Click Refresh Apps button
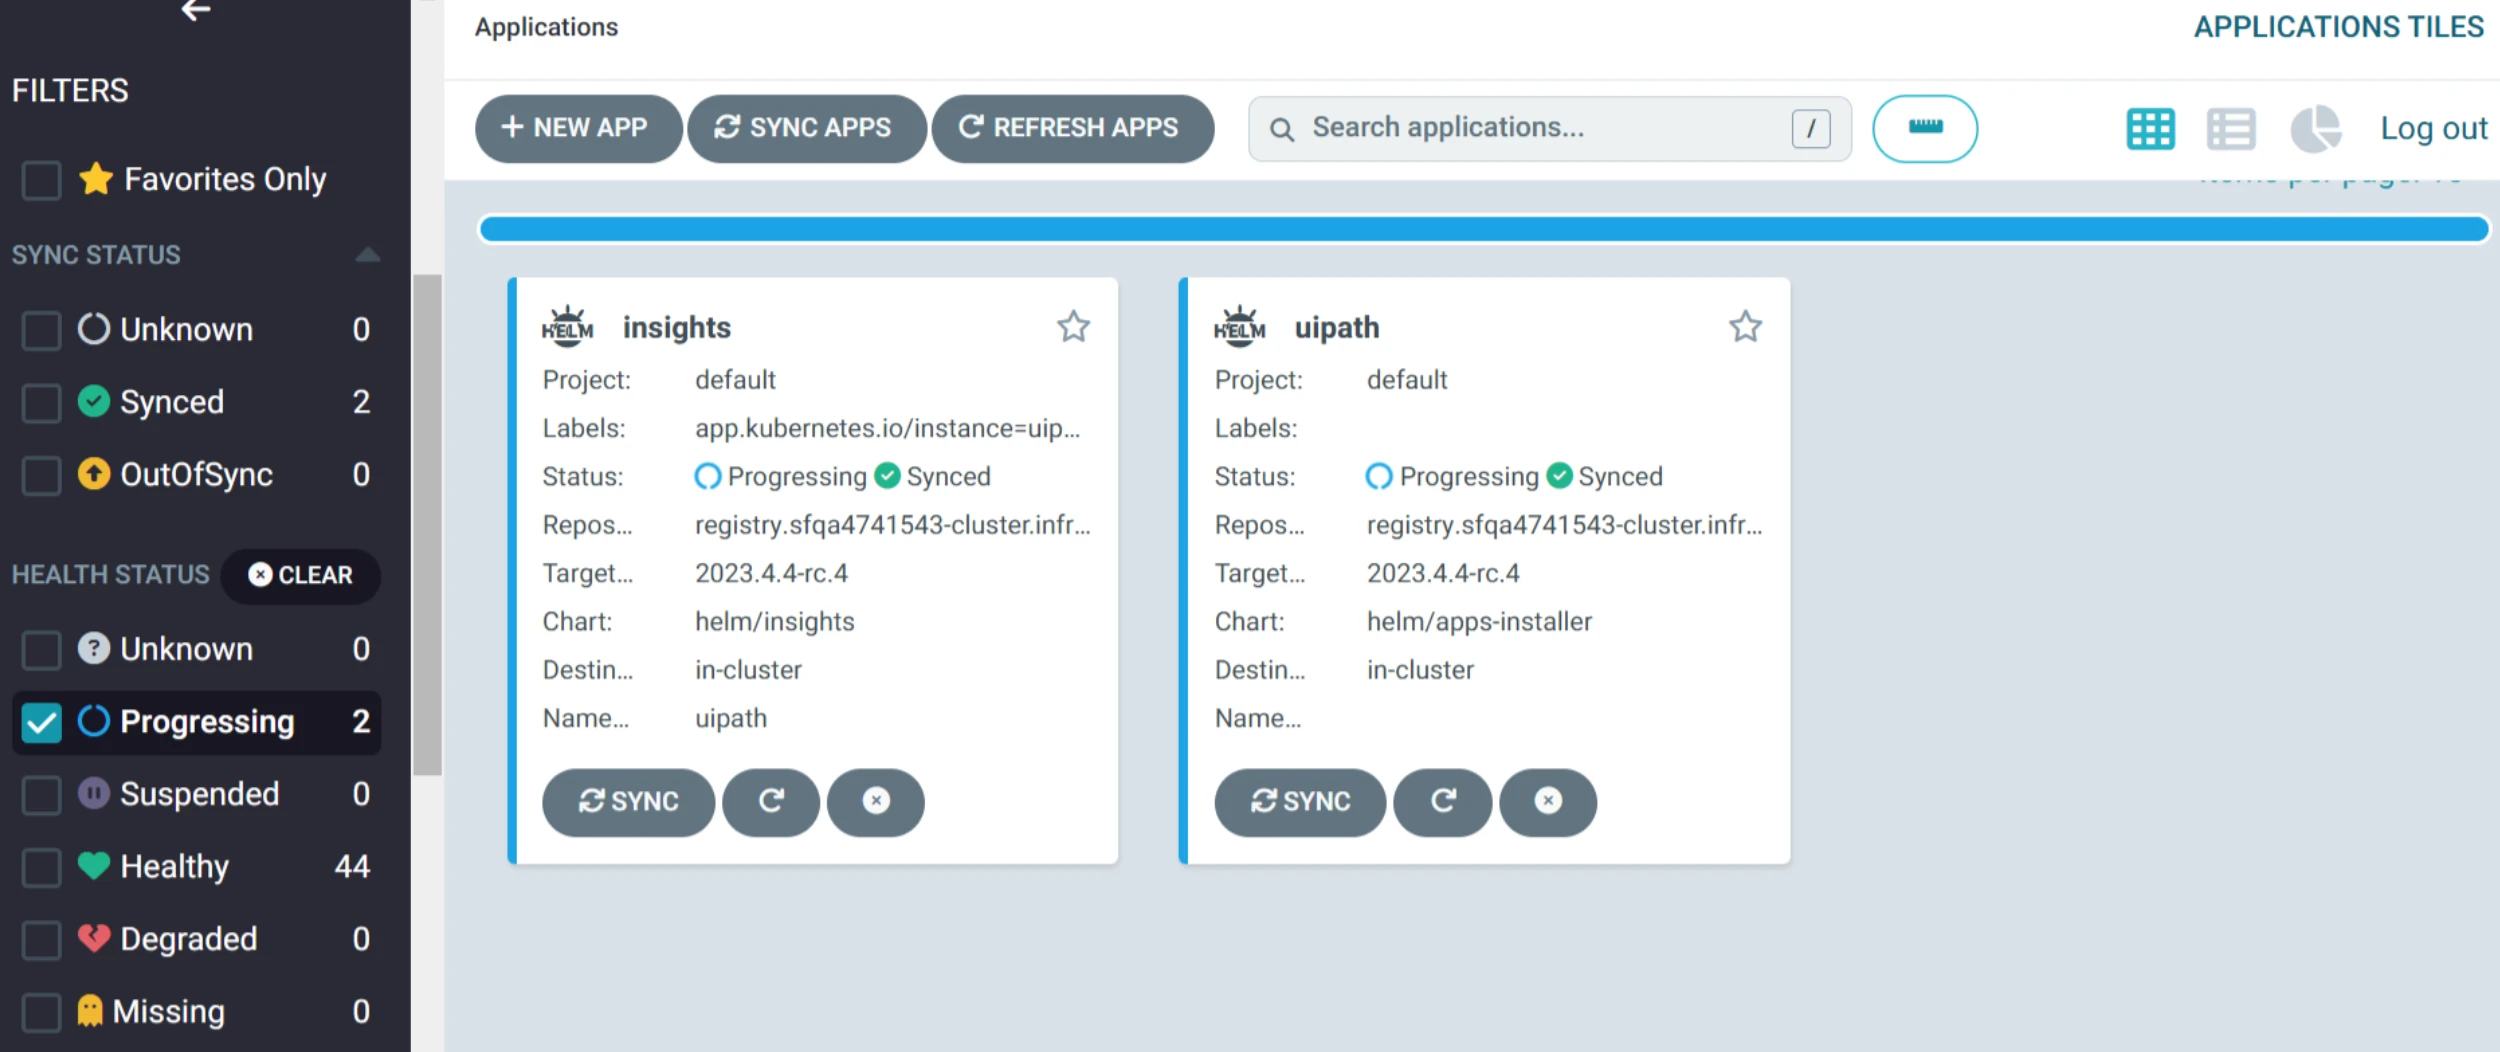Screen dimensions: 2500x1052 (1072, 128)
